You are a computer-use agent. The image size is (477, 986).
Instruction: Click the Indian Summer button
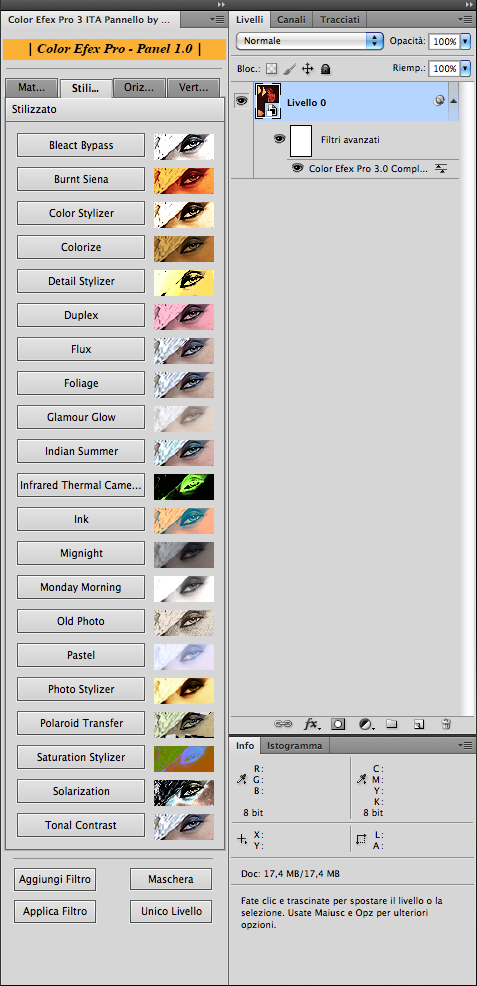pos(81,451)
